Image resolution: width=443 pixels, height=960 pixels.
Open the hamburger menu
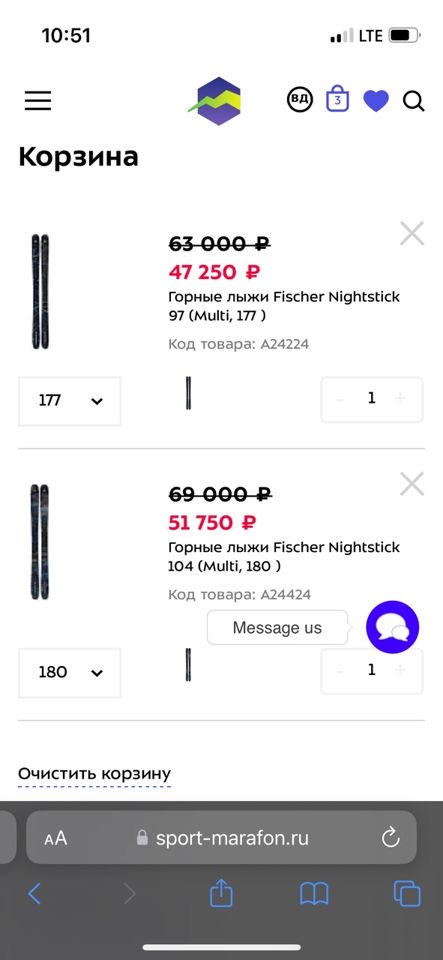pos(38,100)
